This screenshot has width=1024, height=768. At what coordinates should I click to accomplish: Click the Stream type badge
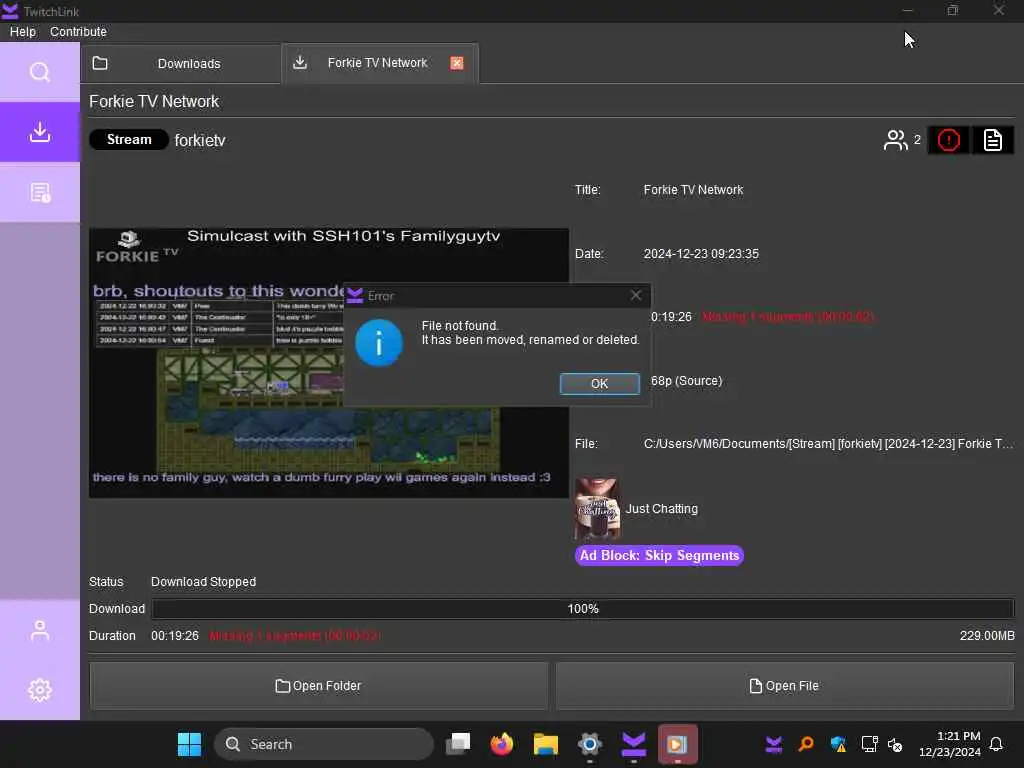point(129,140)
